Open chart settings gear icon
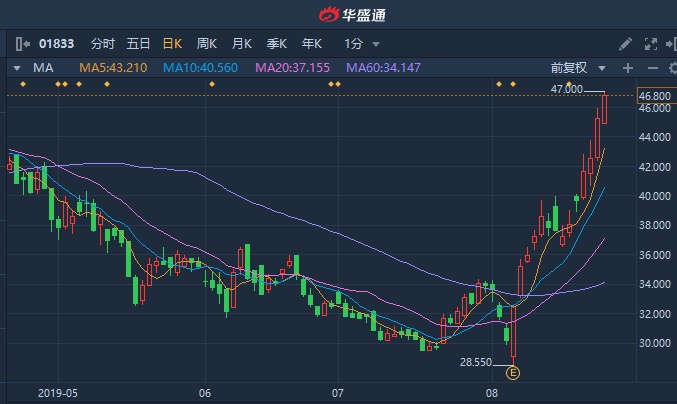677x404 pixels. point(671,68)
